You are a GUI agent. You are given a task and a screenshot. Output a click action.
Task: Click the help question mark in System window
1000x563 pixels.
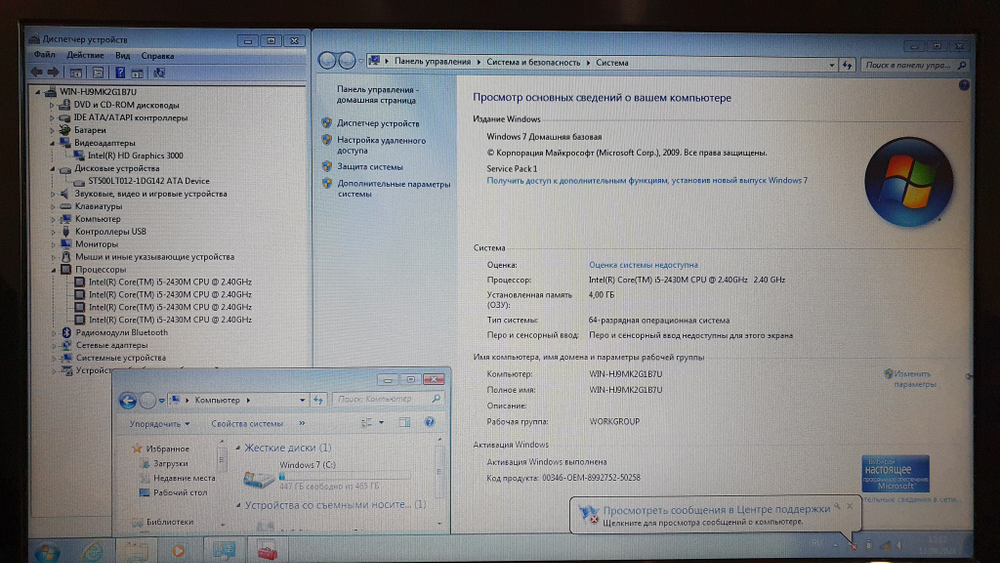(x=964, y=85)
